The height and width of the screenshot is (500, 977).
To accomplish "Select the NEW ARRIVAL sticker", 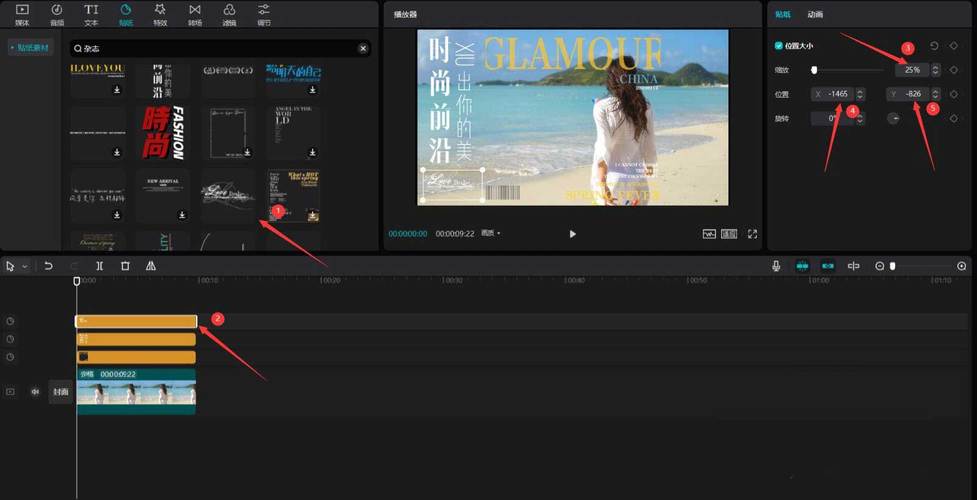I will click(163, 195).
